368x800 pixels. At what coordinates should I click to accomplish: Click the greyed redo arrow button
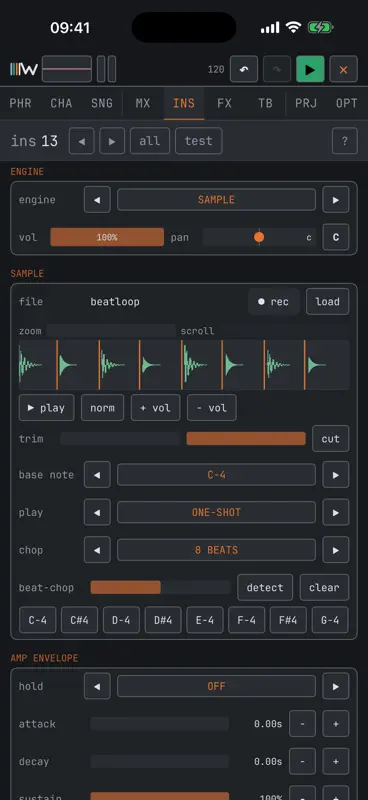(x=277, y=69)
